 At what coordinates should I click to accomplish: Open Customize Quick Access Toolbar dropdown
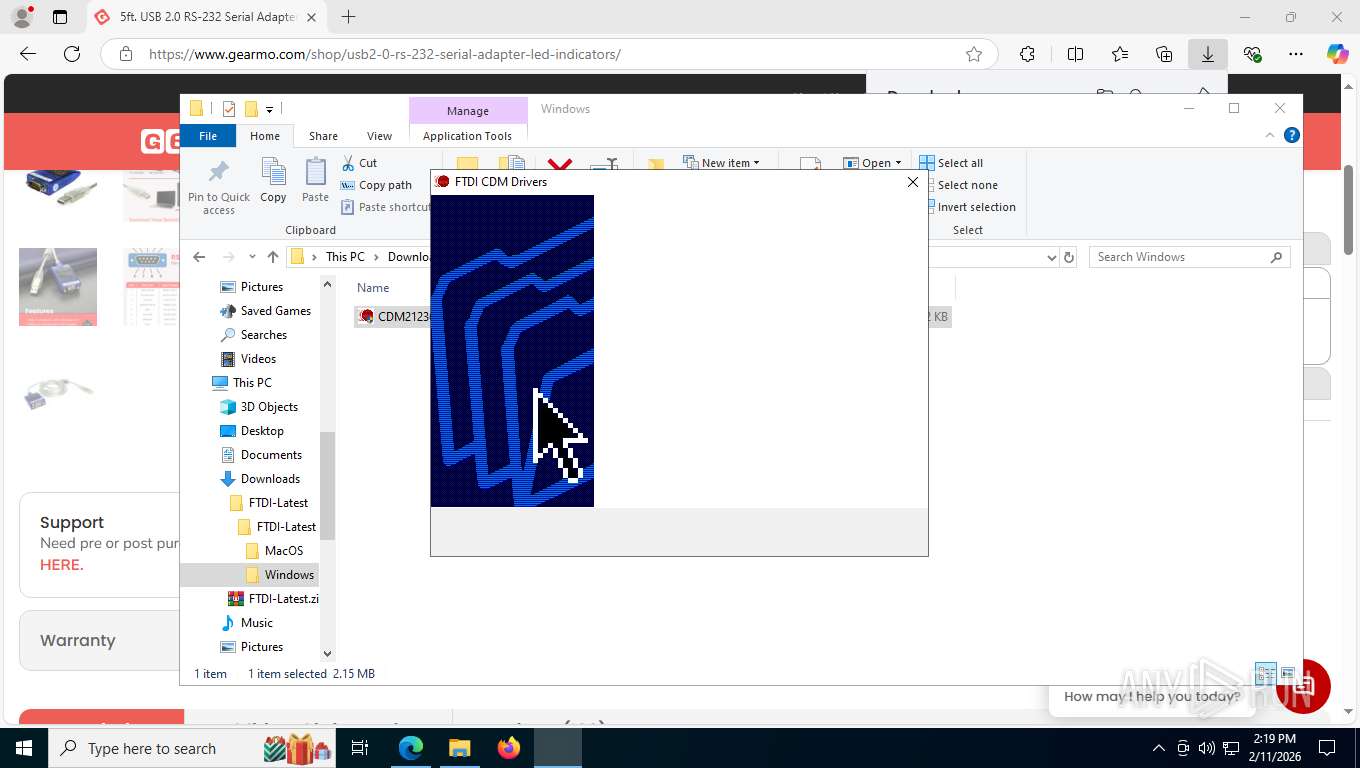pyautogui.click(x=269, y=109)
